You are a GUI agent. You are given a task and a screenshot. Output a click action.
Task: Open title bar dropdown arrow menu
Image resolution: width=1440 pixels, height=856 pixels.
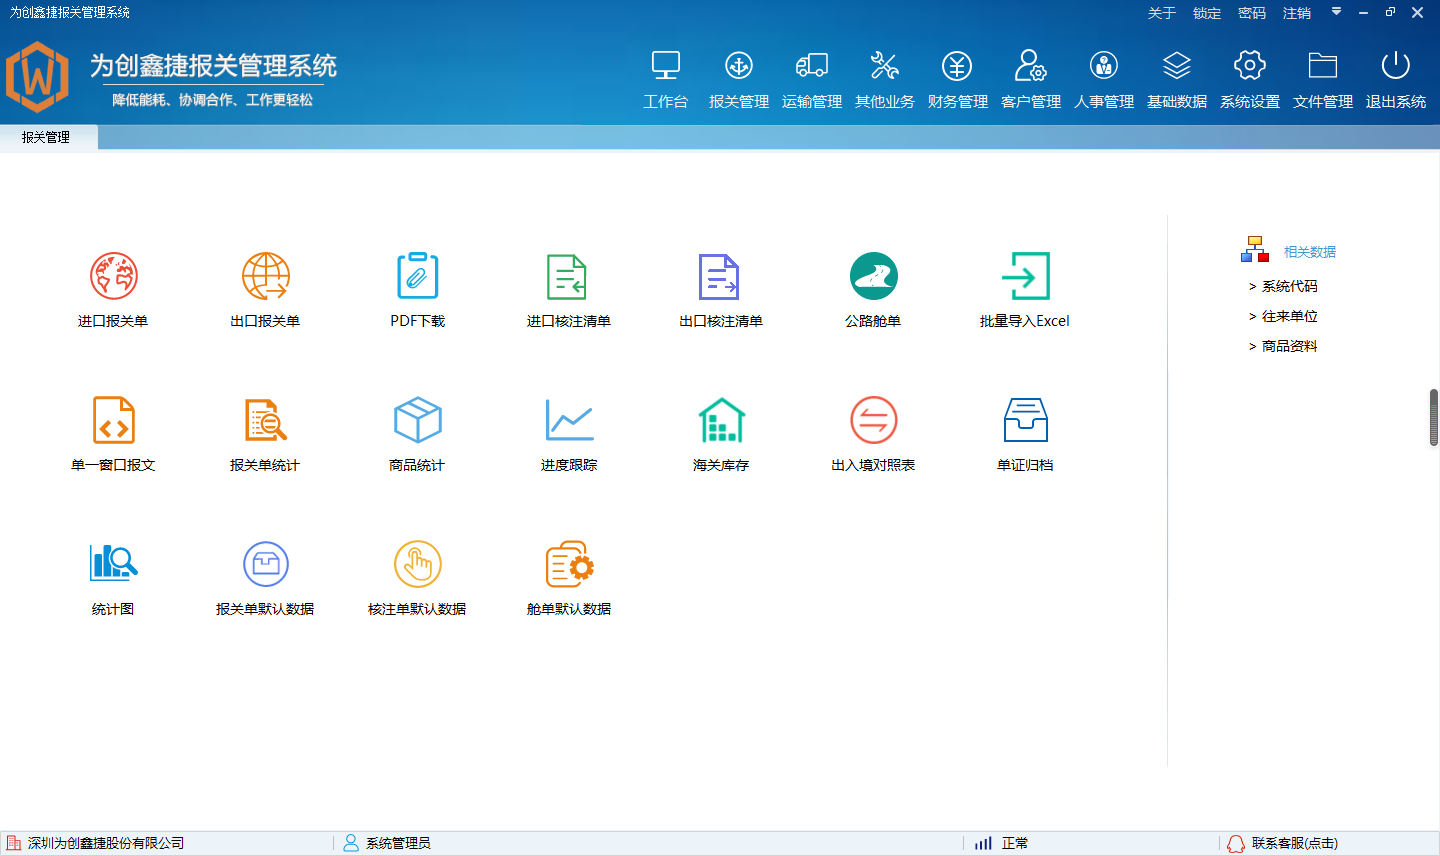click(1336, 12)
